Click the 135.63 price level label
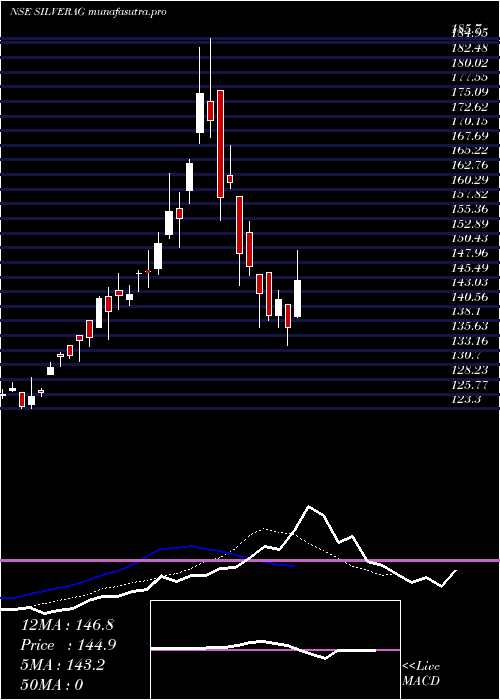The height and width of the screenshot is (700, 500). pyautogui.click(x=469, y=327)
